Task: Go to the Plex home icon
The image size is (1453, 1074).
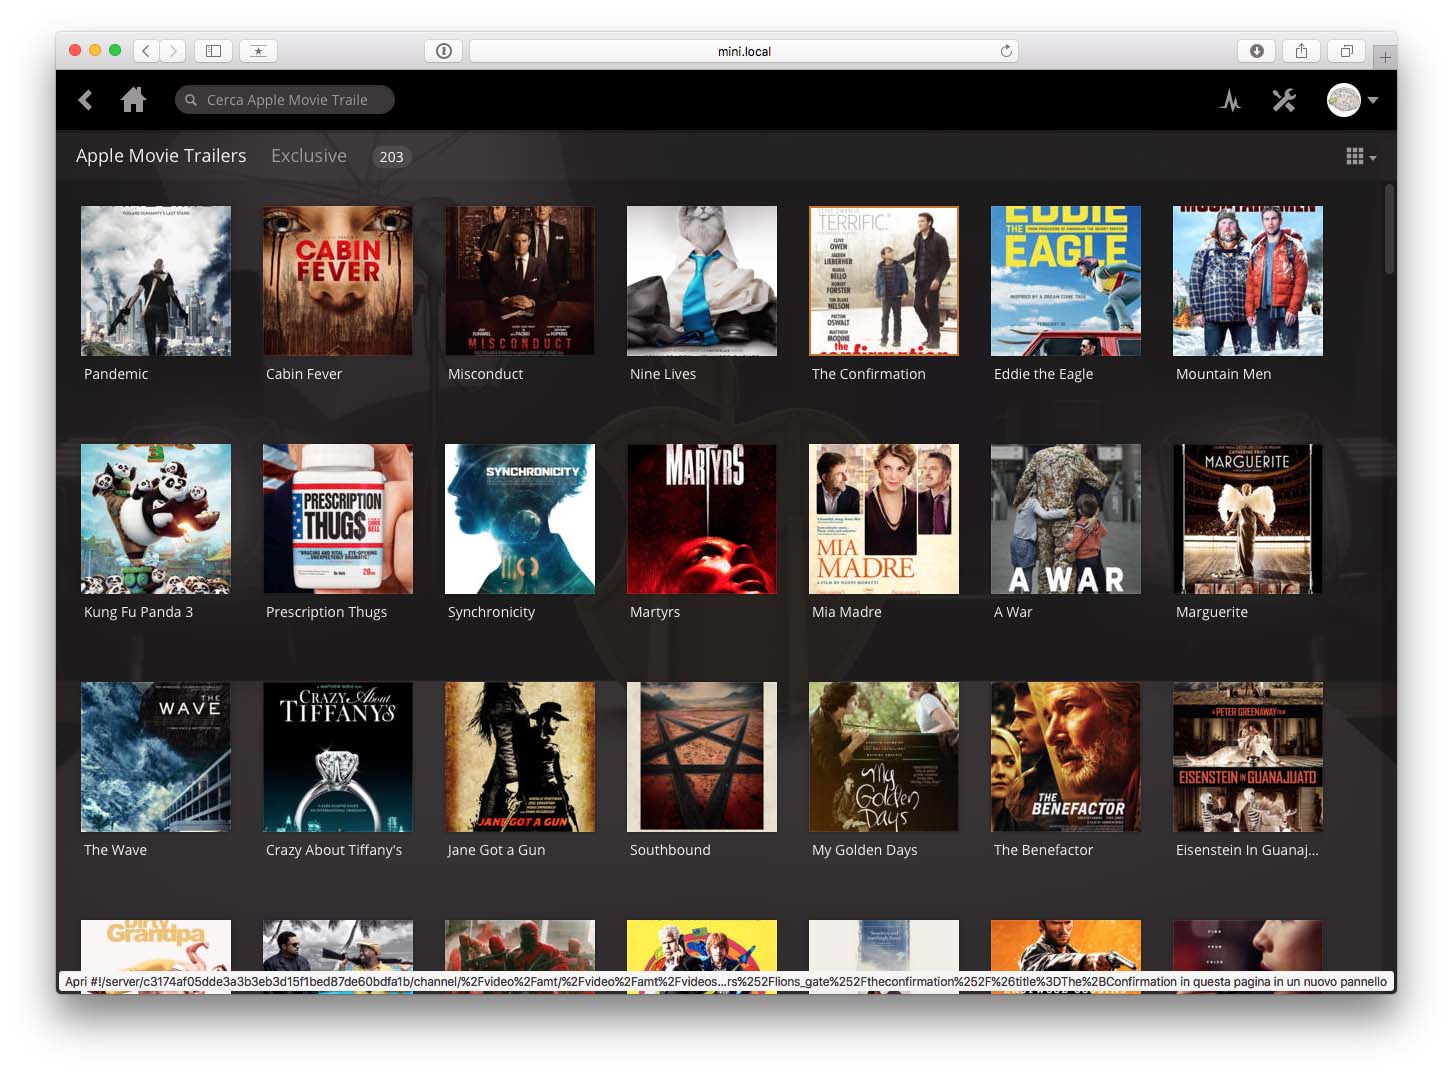Action: (x=133, y=100)
